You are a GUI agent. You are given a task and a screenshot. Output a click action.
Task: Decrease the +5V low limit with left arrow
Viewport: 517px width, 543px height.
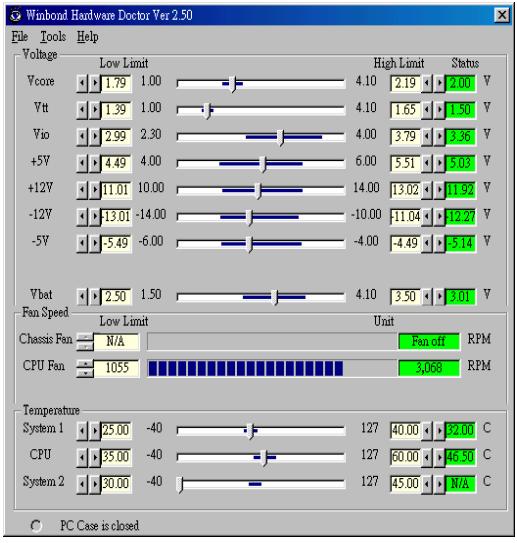[82, 163]
